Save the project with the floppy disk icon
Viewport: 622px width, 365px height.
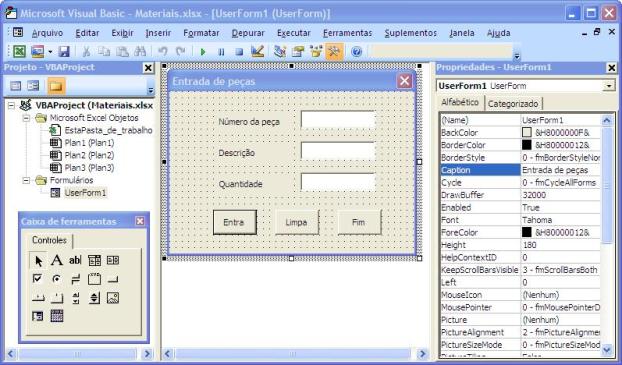pos(64,52)
